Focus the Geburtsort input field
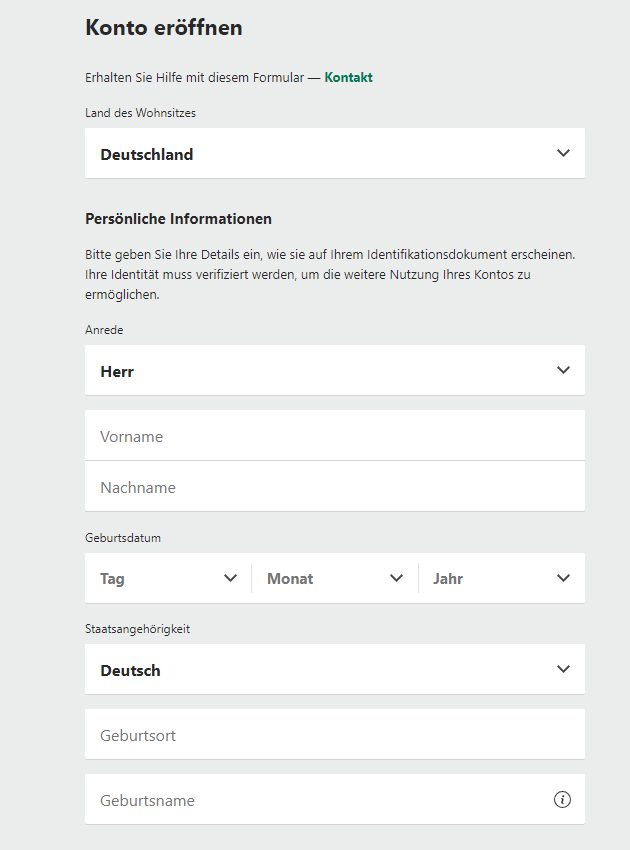The height and width of the screenshot is (850, 630). [335, 735]
